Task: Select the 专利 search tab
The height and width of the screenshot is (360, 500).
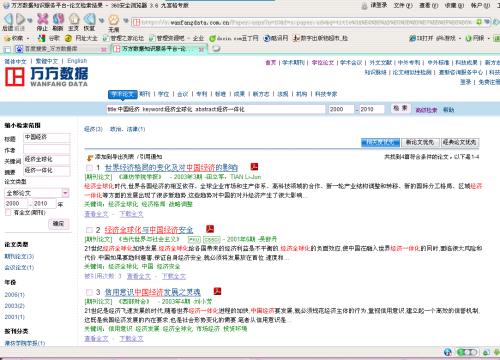Action: click(202, 94)
